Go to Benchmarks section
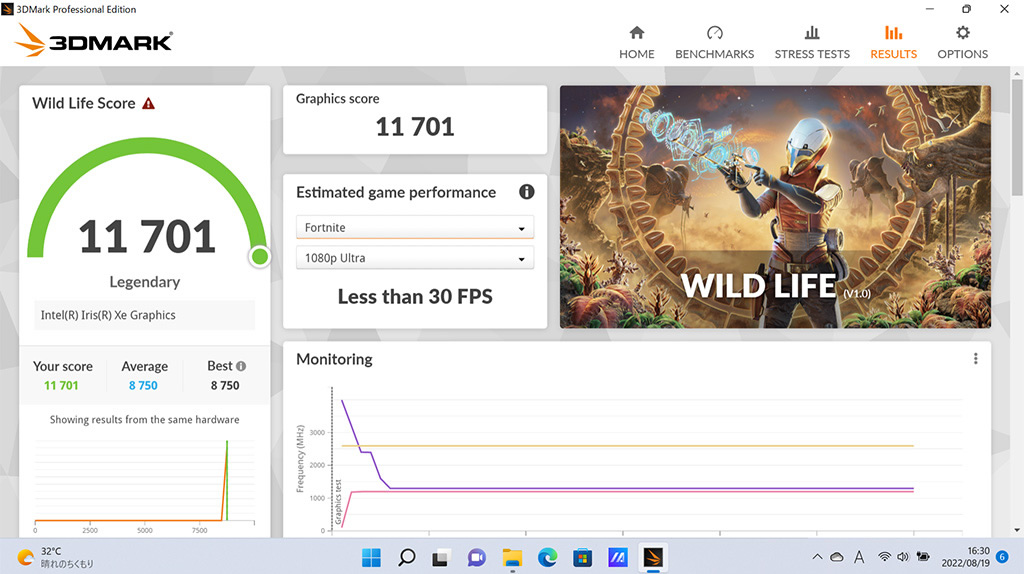The height and width of the screenshot is (574, 1024). [x=714, y=42]
